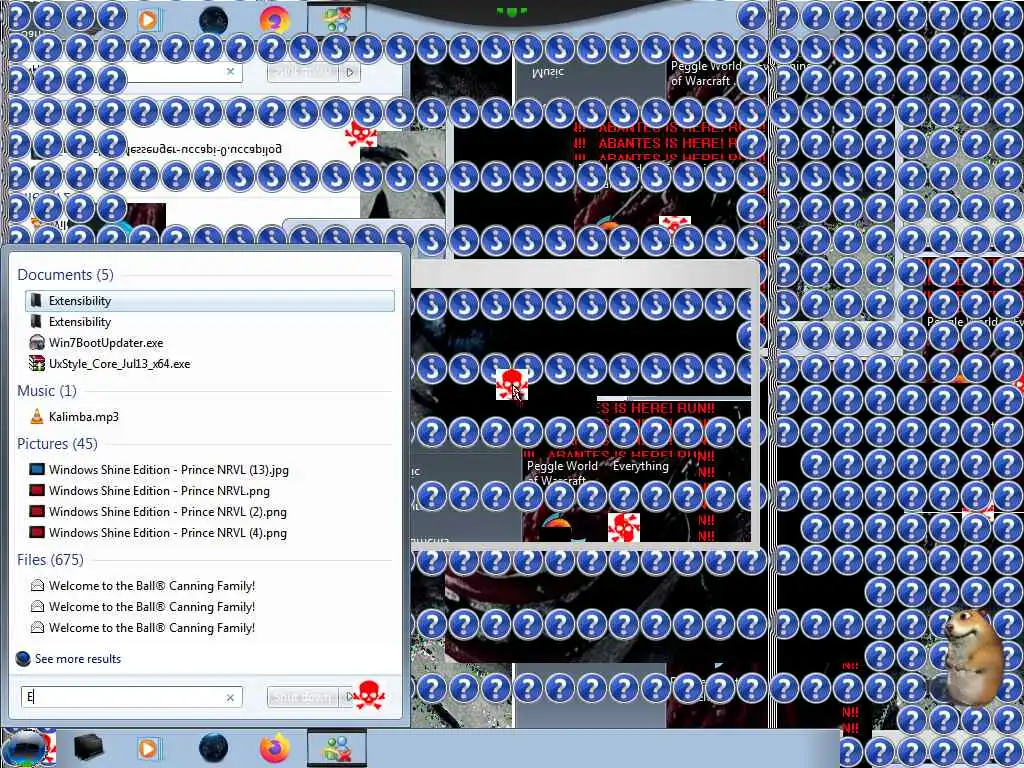Click the VLC cone icon for Kalimba.mp3
The height and width of the screenshot is (768, 1024).
point(37,417)
